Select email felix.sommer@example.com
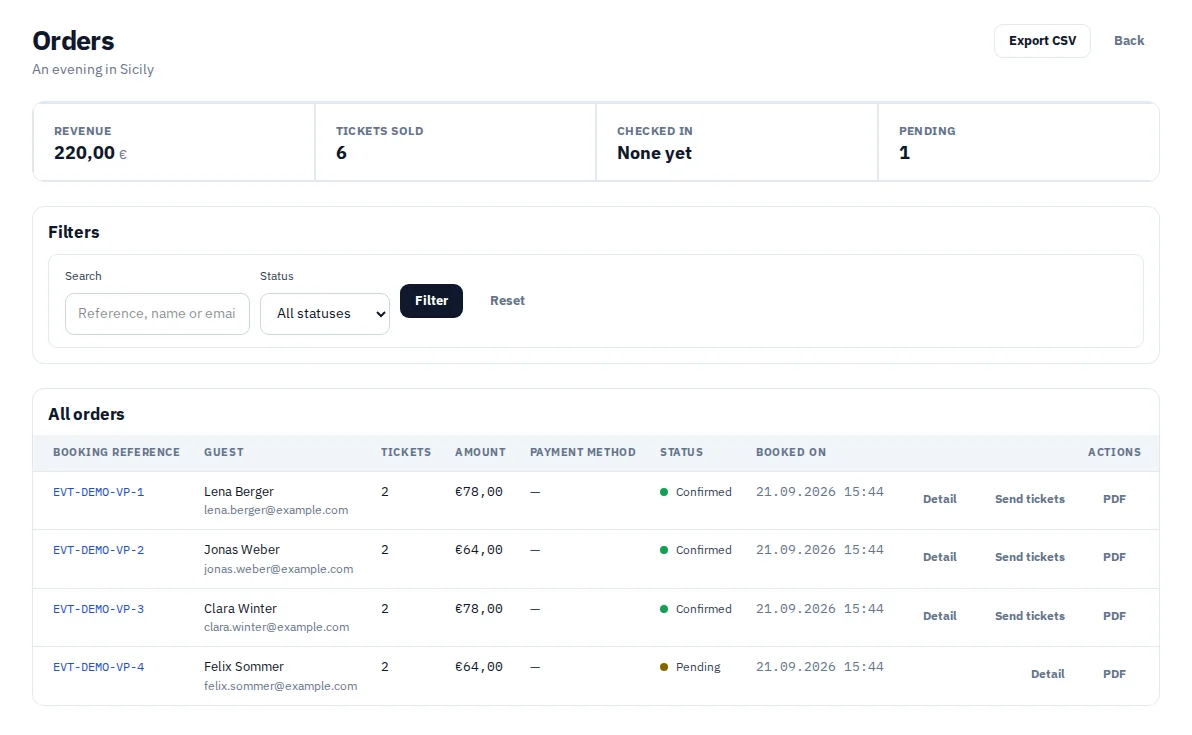The height and width of the screenshot is (735, 1192). point(281,686)
